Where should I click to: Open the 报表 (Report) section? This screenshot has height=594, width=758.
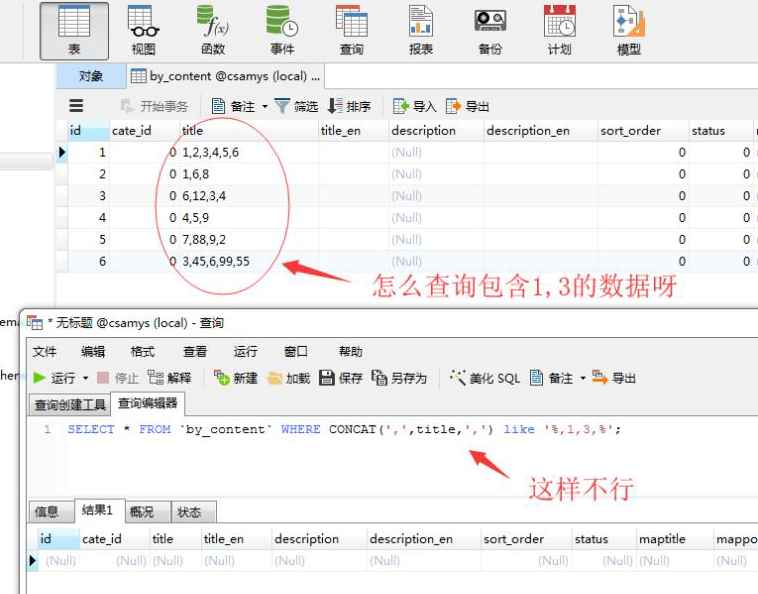tap(421, 31)
